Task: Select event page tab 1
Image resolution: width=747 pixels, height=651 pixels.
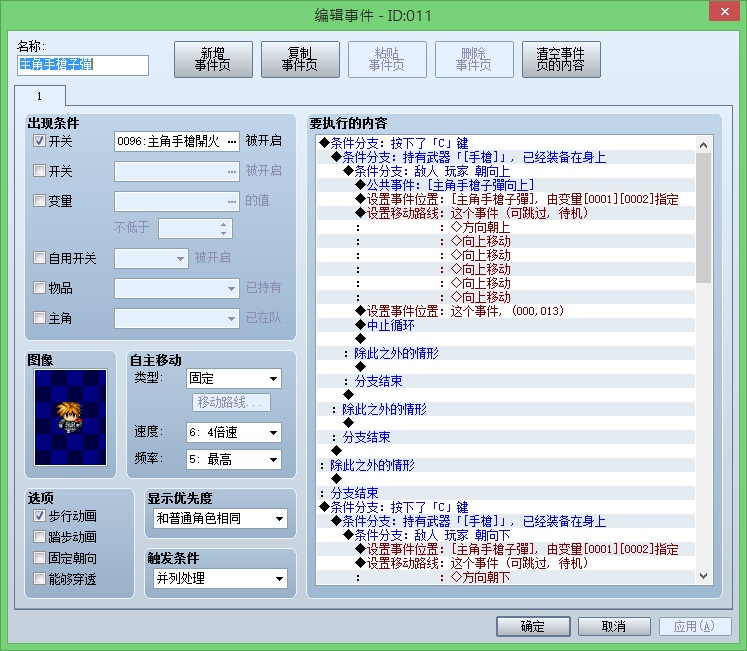Action: pyautogui.click(x=40, y=96)
